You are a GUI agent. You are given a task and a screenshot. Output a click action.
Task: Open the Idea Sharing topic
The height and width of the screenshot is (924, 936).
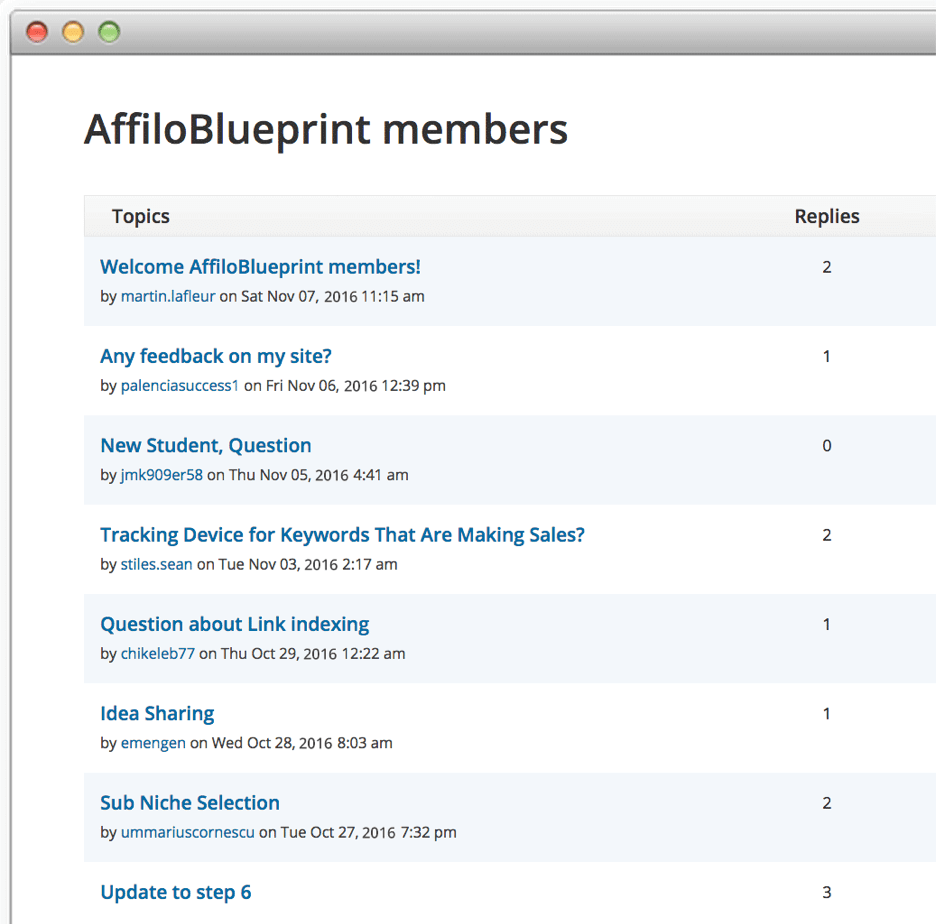click(157, 714)
